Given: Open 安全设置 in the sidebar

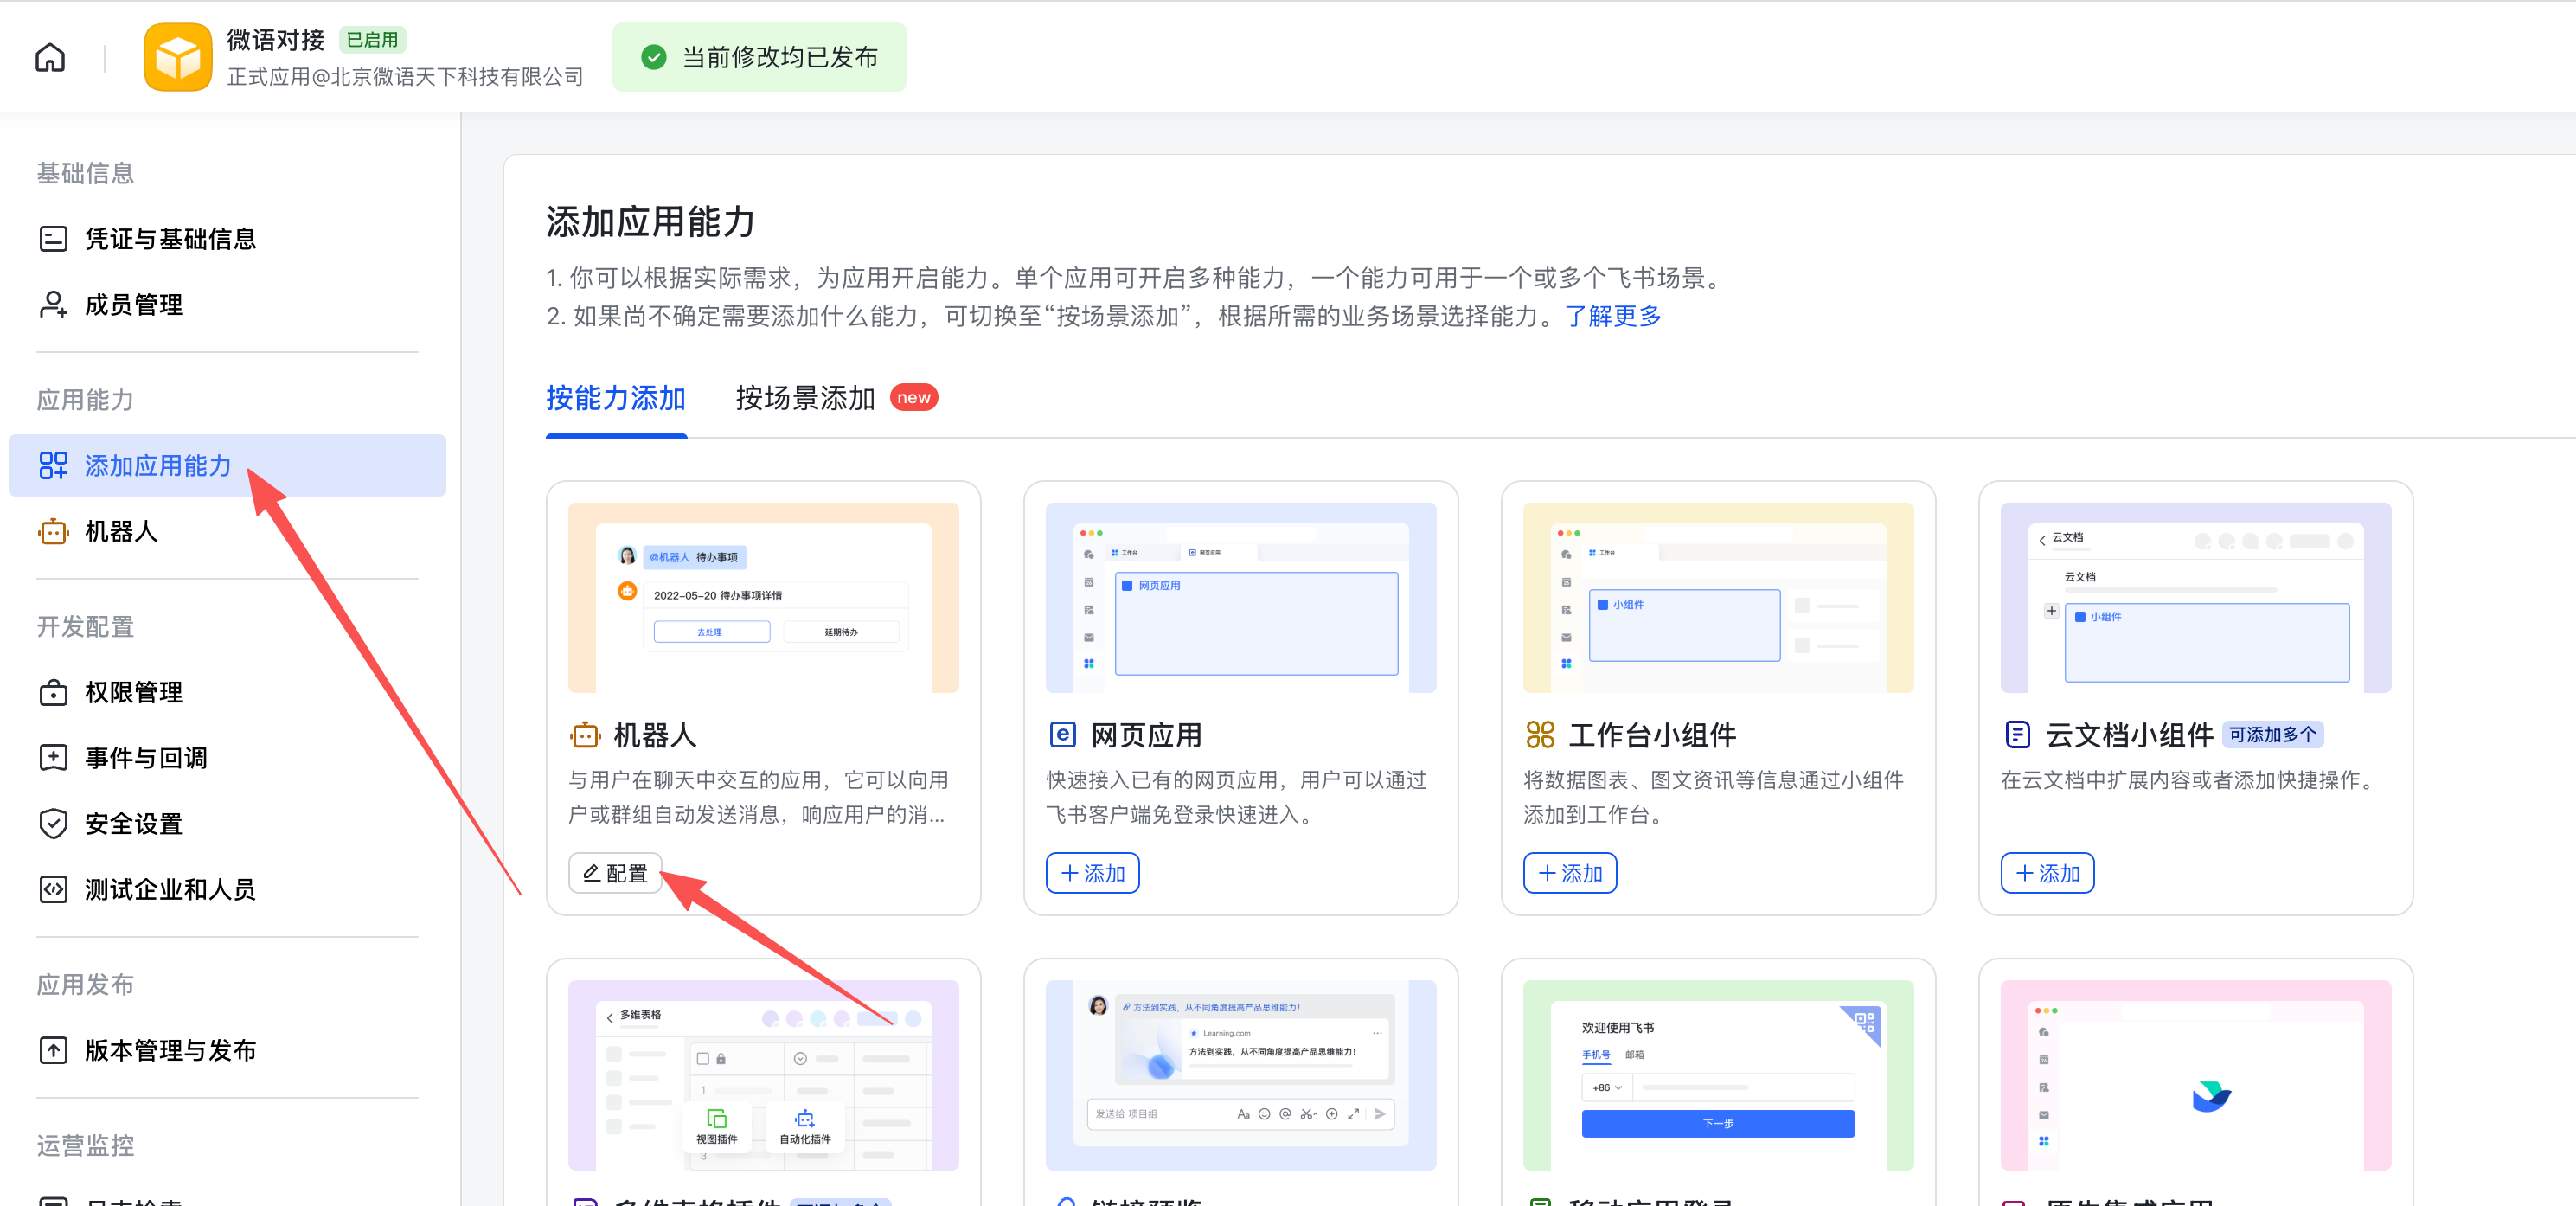Looking at the screenshot, I should pyautogui.click(x=133, y=824).
